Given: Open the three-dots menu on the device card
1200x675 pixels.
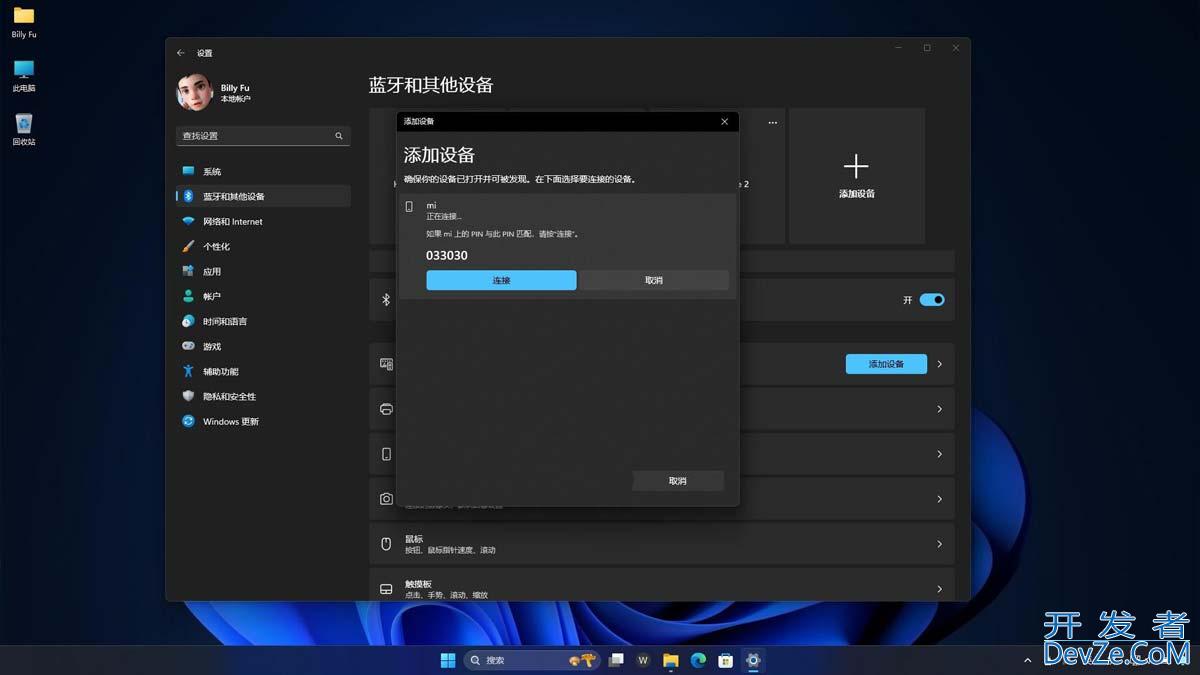Looking at the screenshot, I should [x=772, y=123].
